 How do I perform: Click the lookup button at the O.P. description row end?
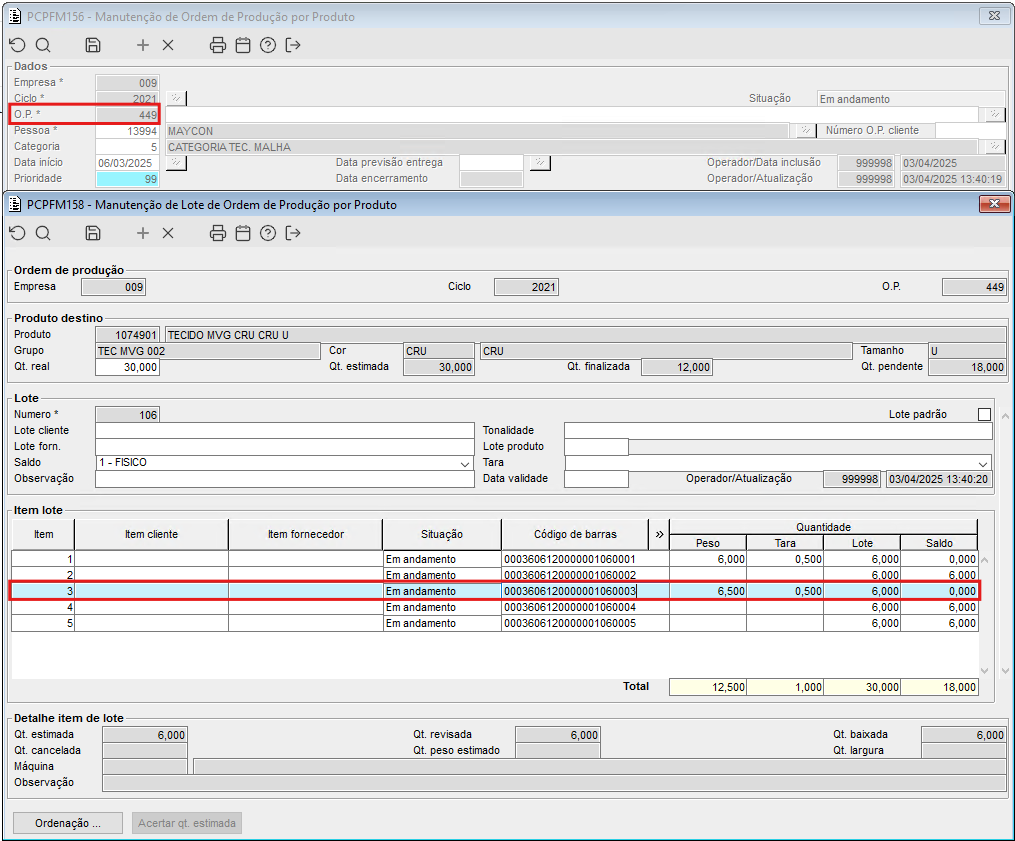pyautogui.click(x=994, y=115)
